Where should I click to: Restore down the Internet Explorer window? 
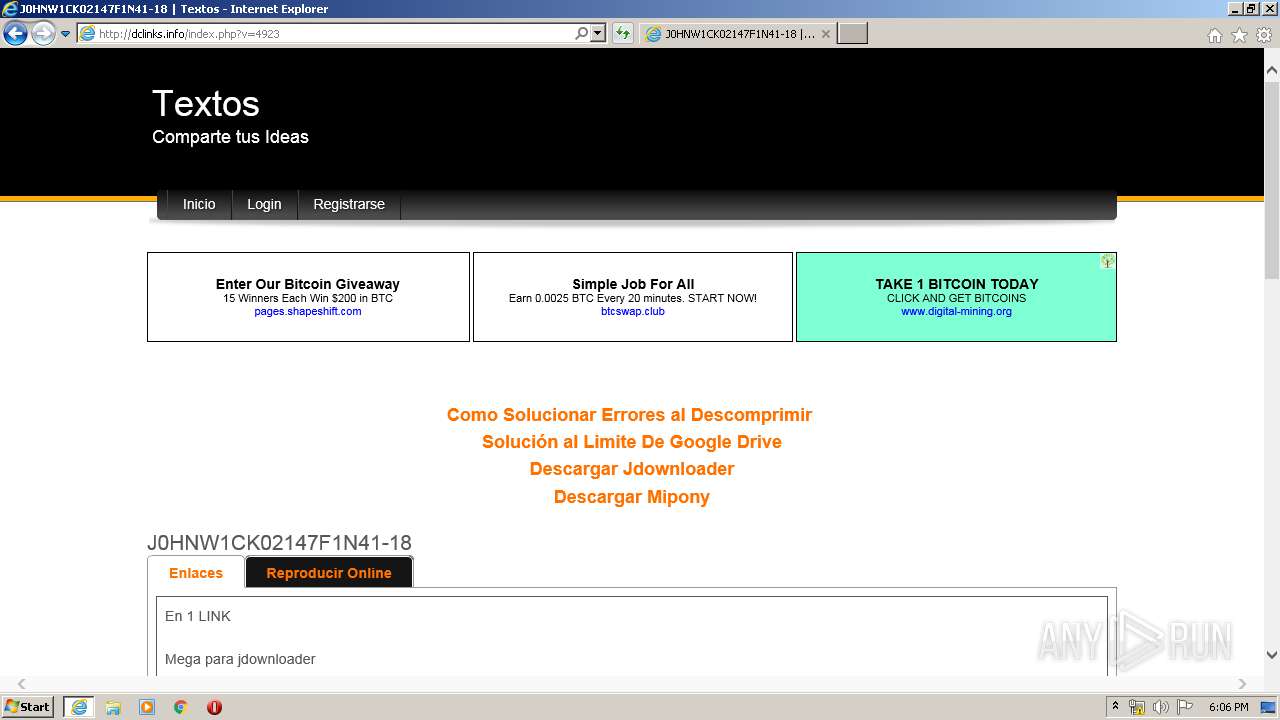click(x=1250, y=8)
